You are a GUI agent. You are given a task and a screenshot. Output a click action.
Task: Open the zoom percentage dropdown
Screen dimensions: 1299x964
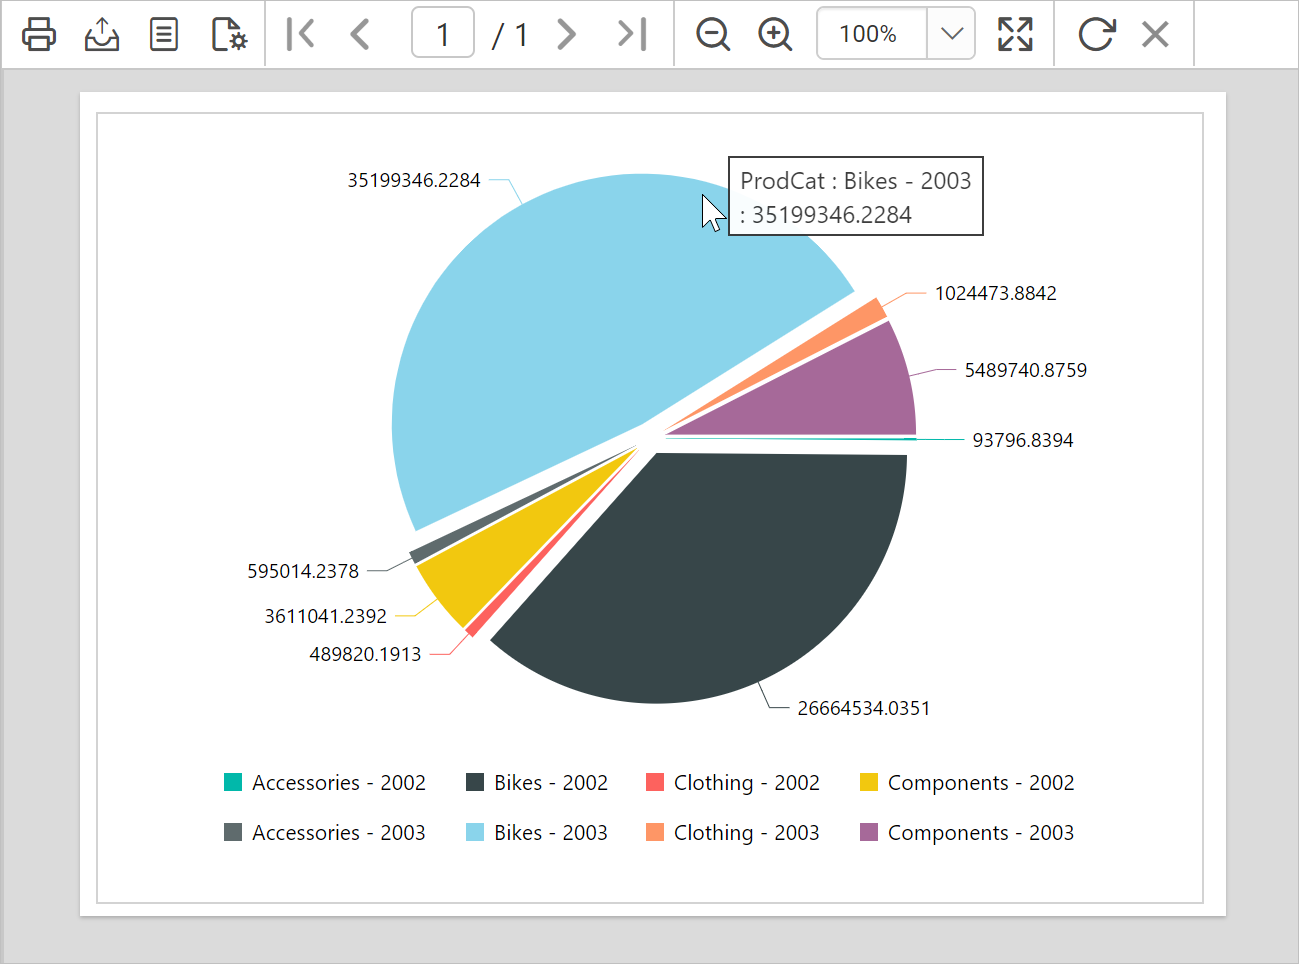point(951,33)
